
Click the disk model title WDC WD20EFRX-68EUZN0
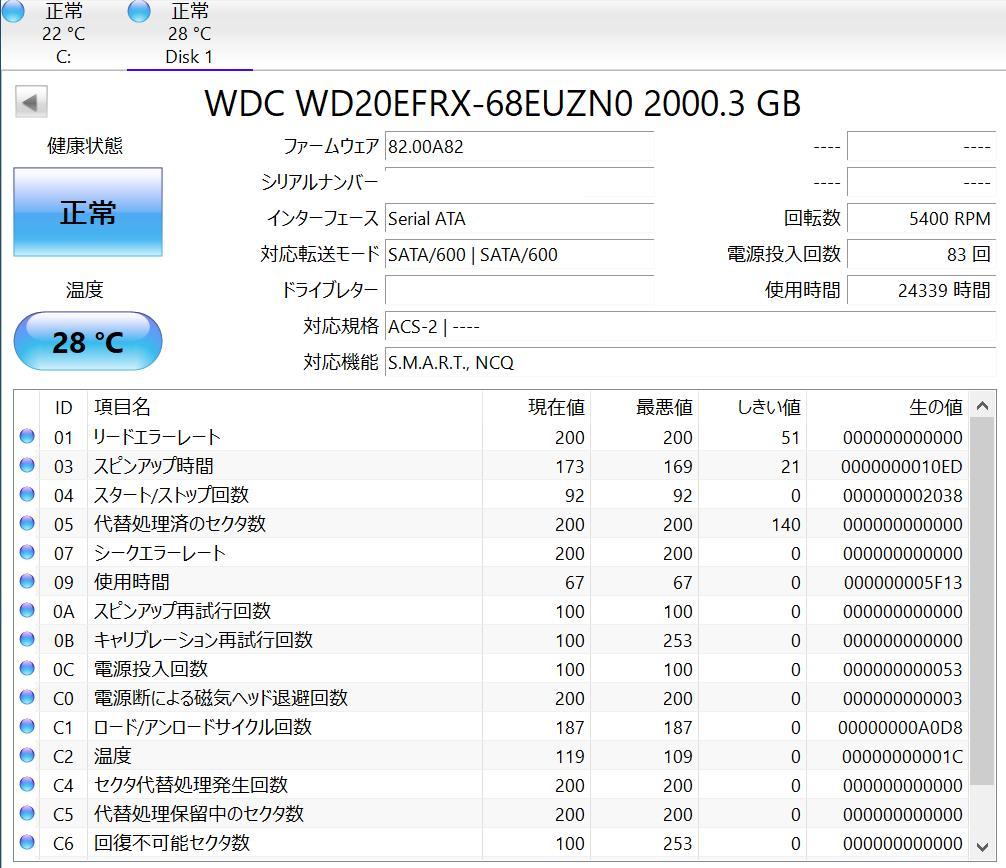click(419, 103)
